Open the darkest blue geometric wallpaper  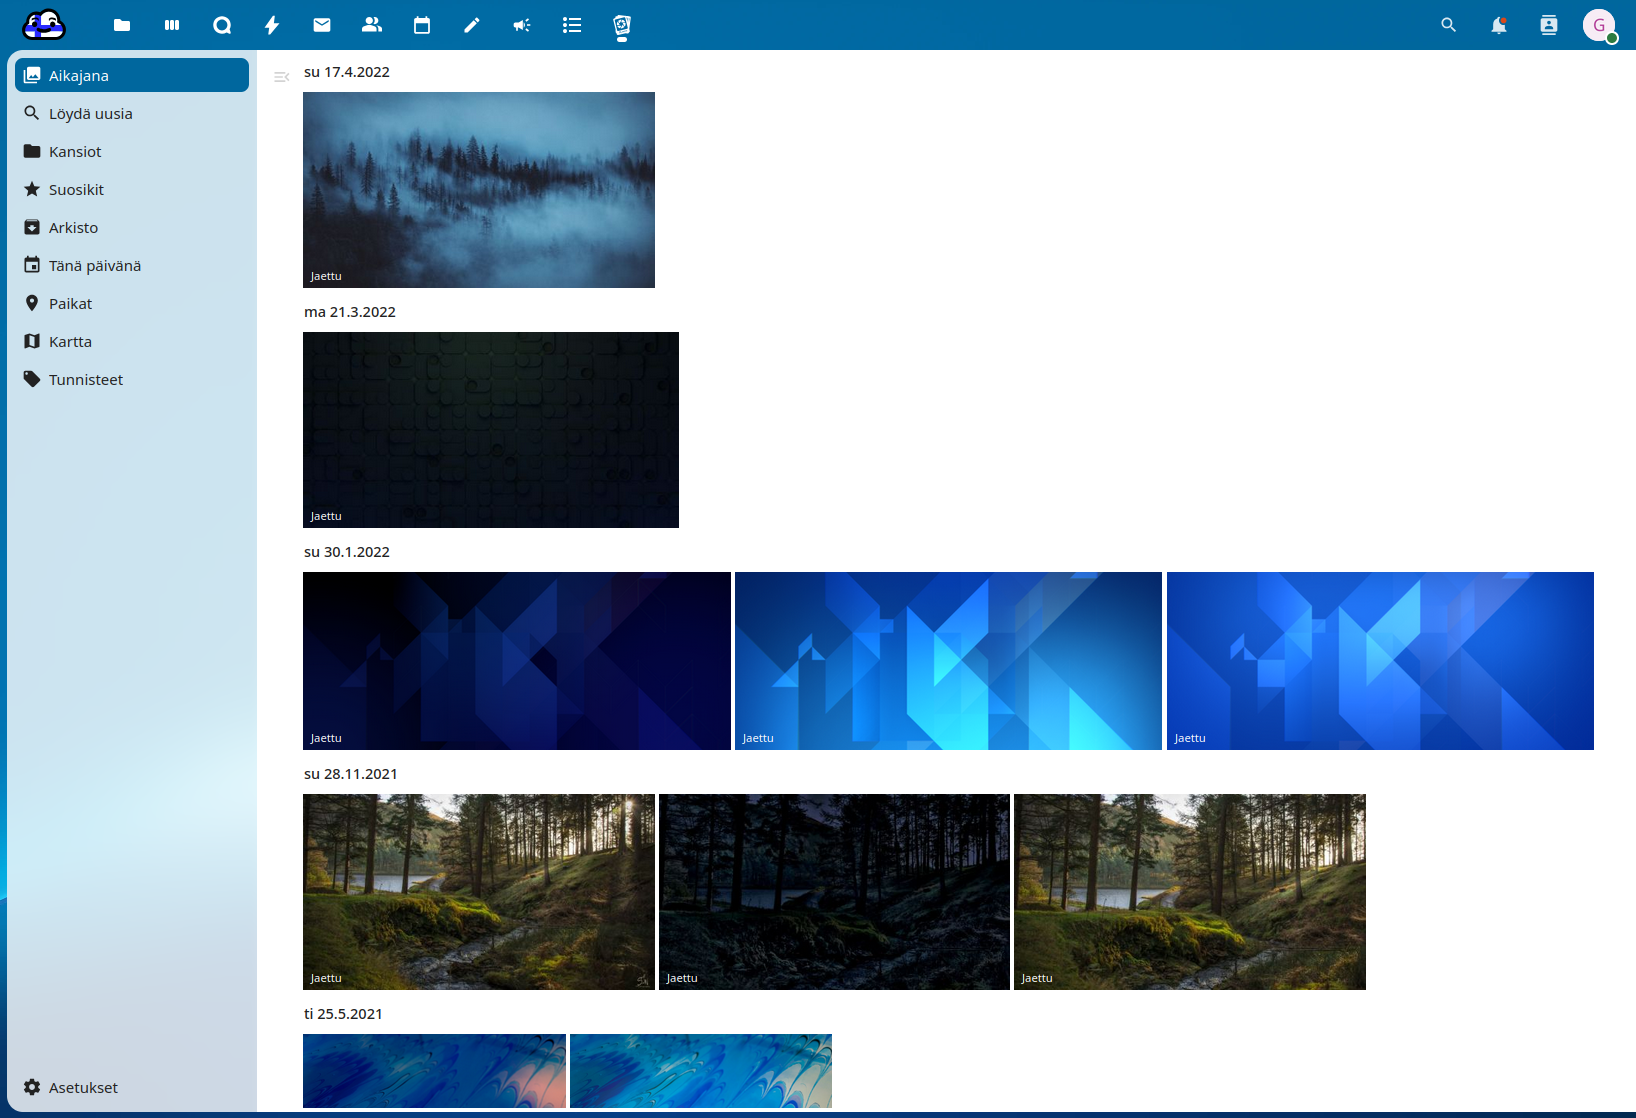pyautogui.click(x=517, y=661)
